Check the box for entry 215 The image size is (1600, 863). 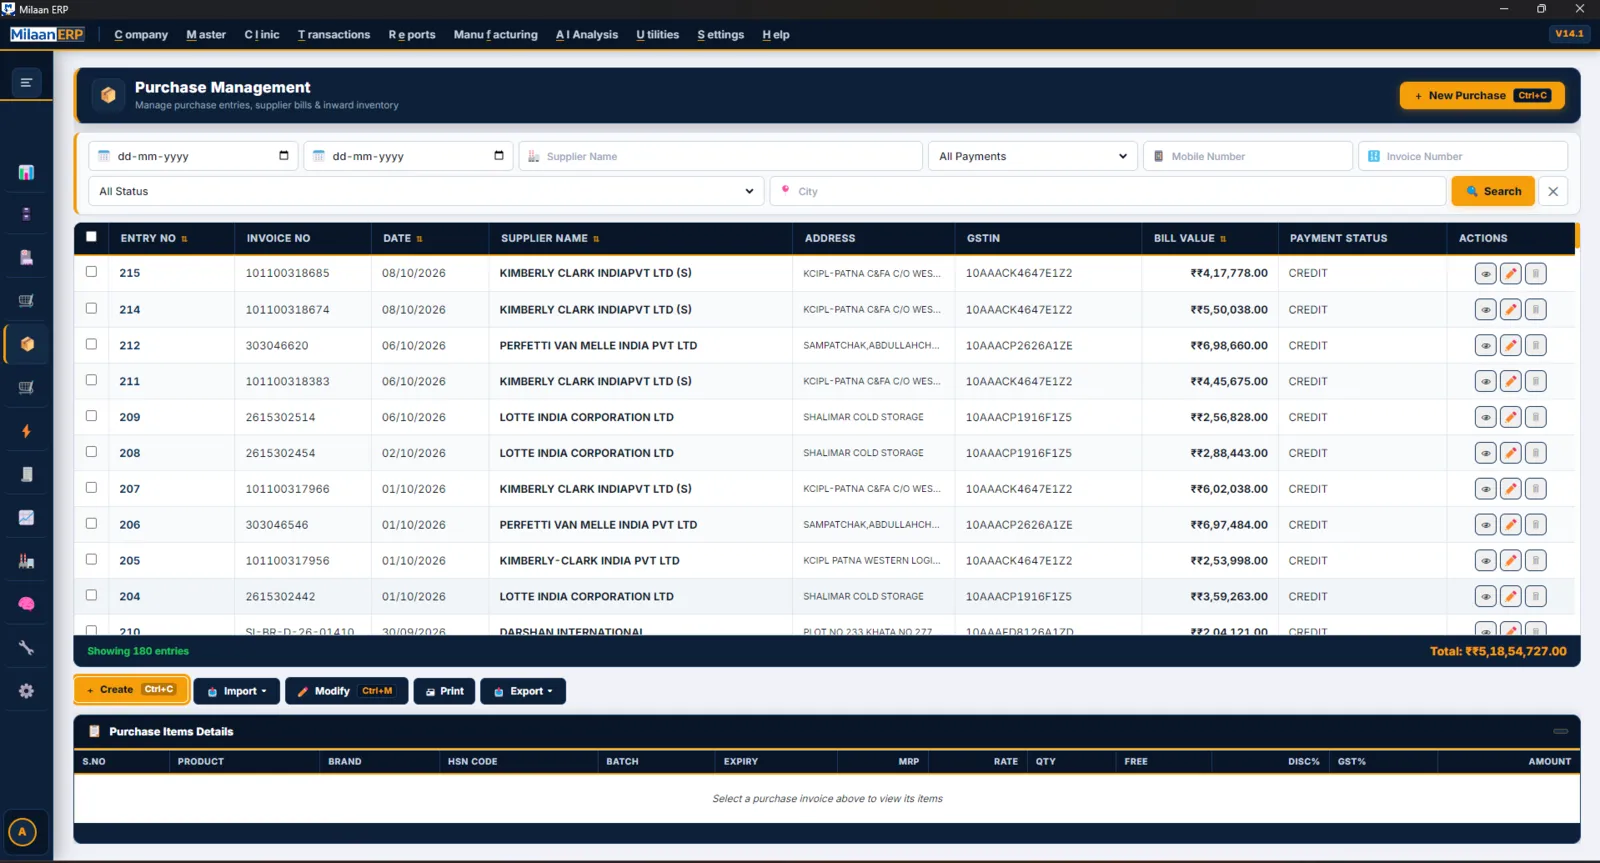point(92,272)
